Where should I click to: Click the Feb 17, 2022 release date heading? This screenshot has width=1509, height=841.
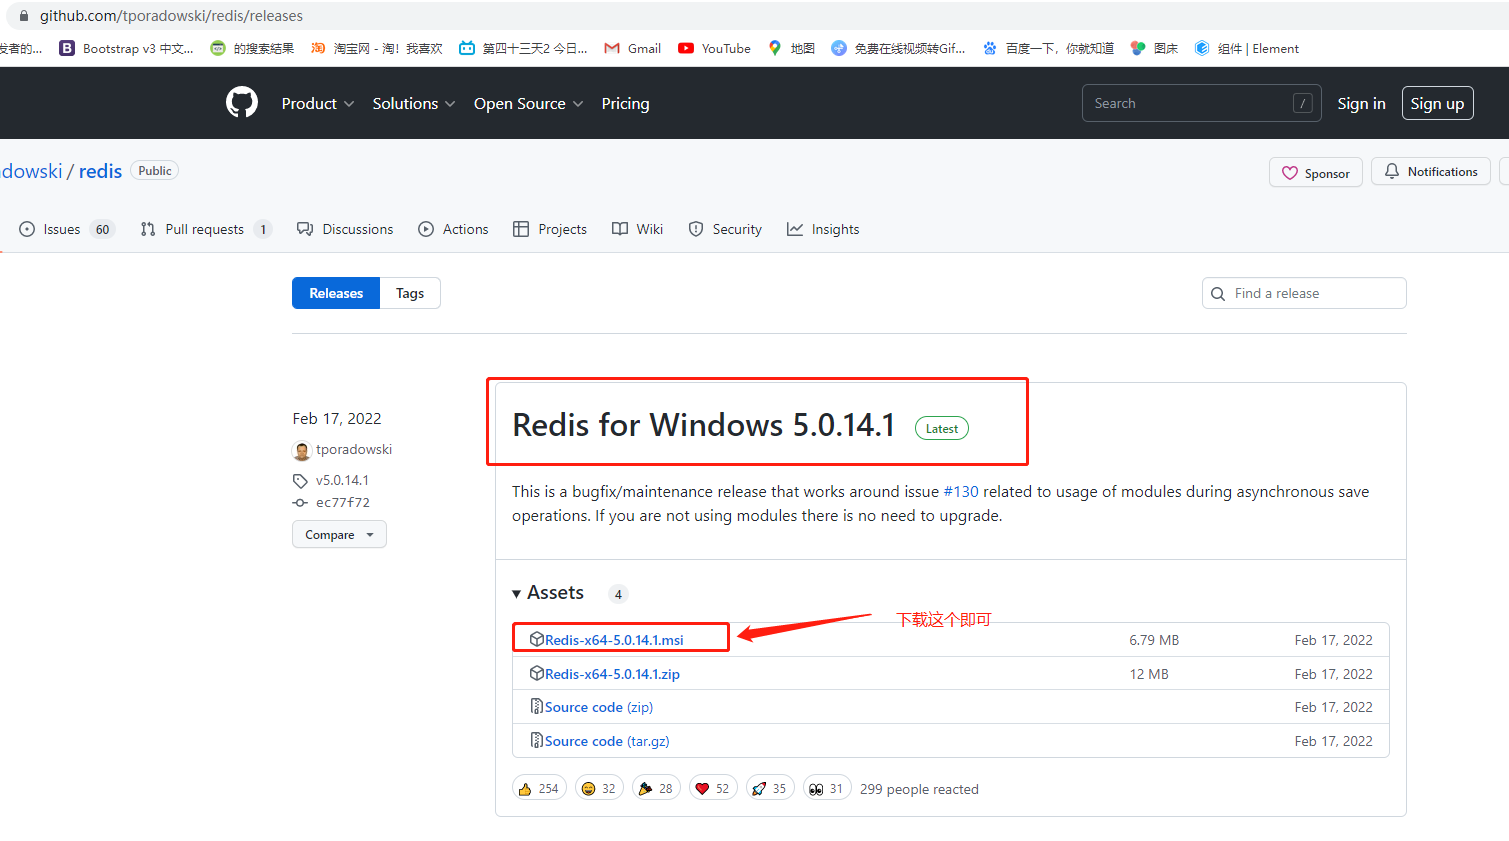pos(337,418)
